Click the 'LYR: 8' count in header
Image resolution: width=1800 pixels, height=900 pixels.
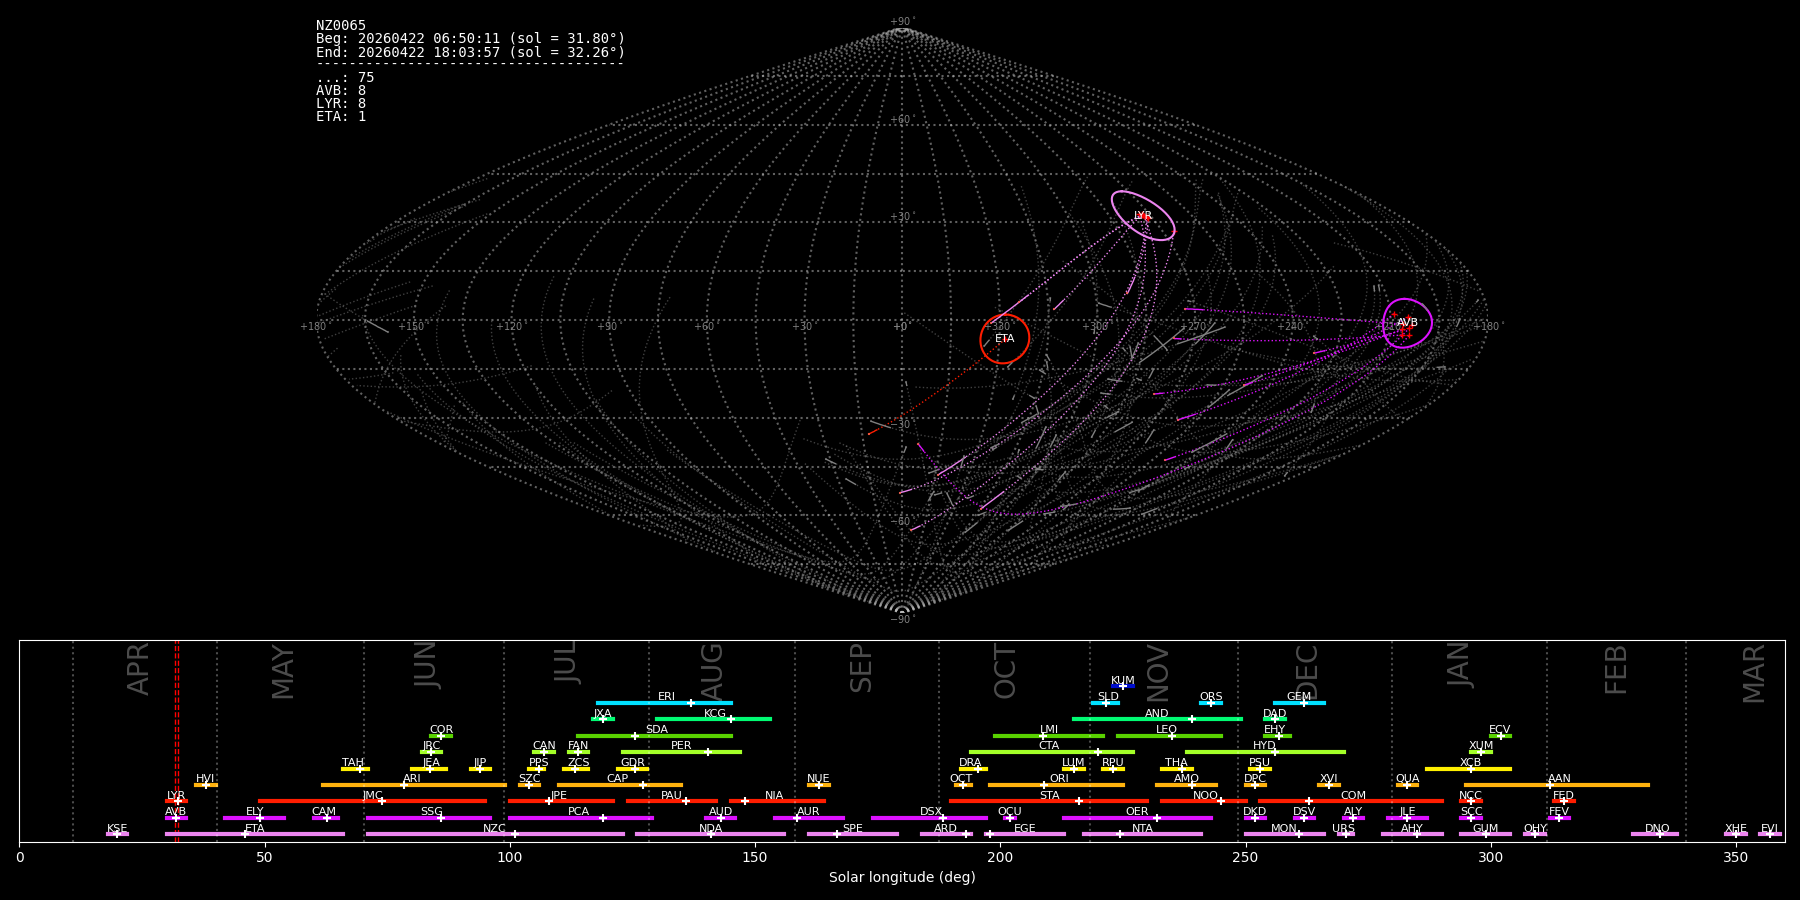(341, 104)
